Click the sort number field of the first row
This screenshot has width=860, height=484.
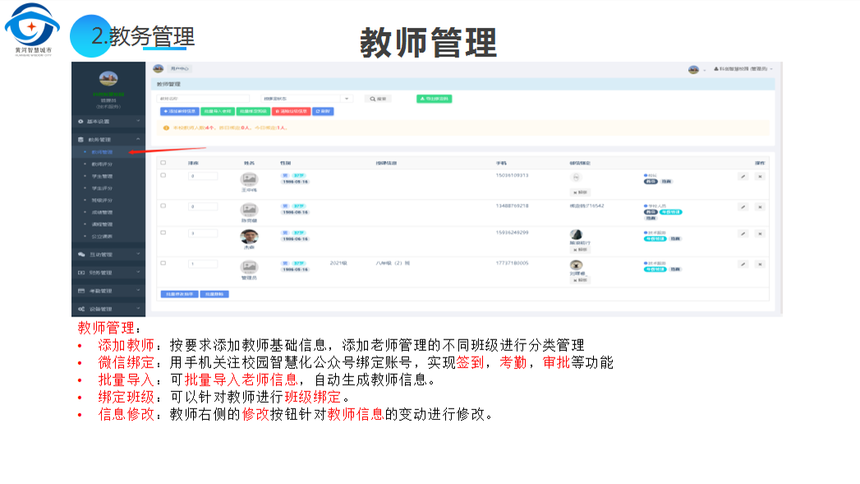203,176
